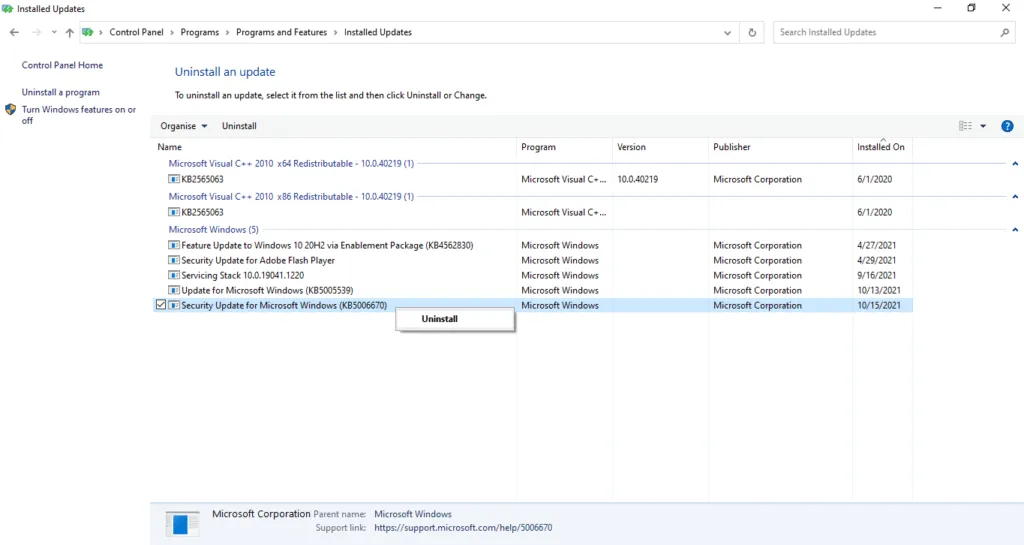This screenshot has height=545, width=1024.
Task: Select Security Update for Adobe Flash Player
Action: [x=532, y=260]
